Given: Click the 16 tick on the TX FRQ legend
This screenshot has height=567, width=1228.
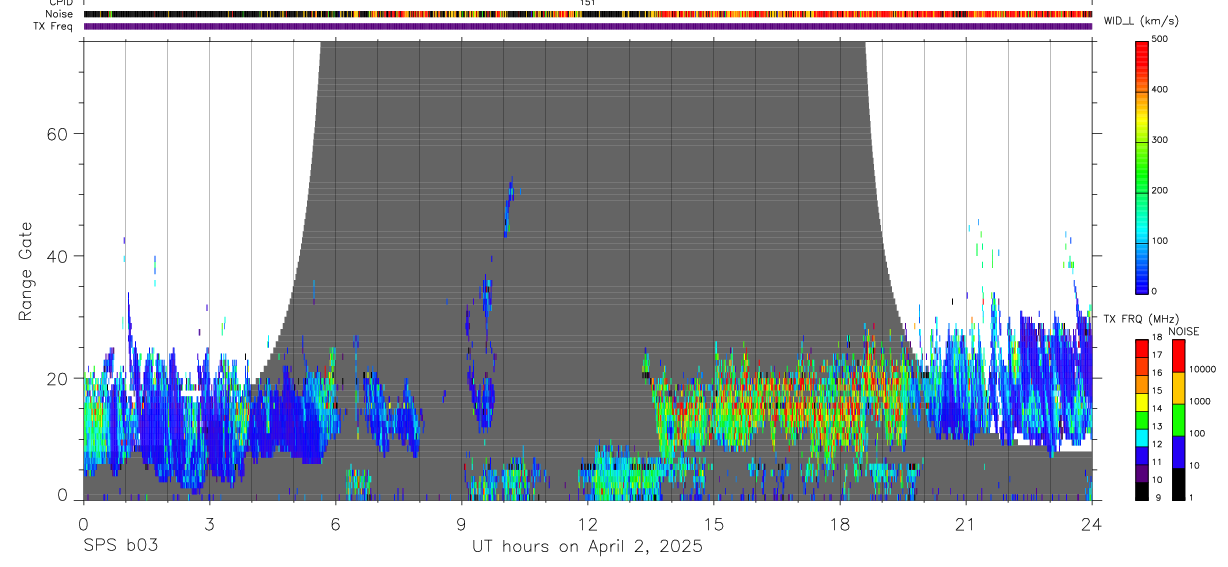Looking at the screenshot, I should click(1157, 373).
